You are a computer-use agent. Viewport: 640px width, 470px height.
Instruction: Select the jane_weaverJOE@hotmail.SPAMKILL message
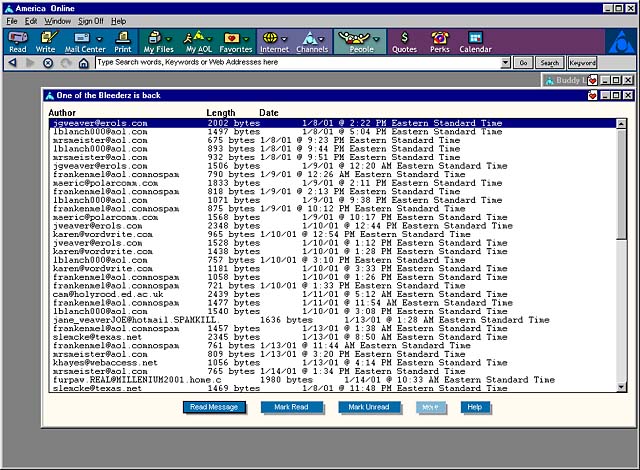tap(332, 320)
